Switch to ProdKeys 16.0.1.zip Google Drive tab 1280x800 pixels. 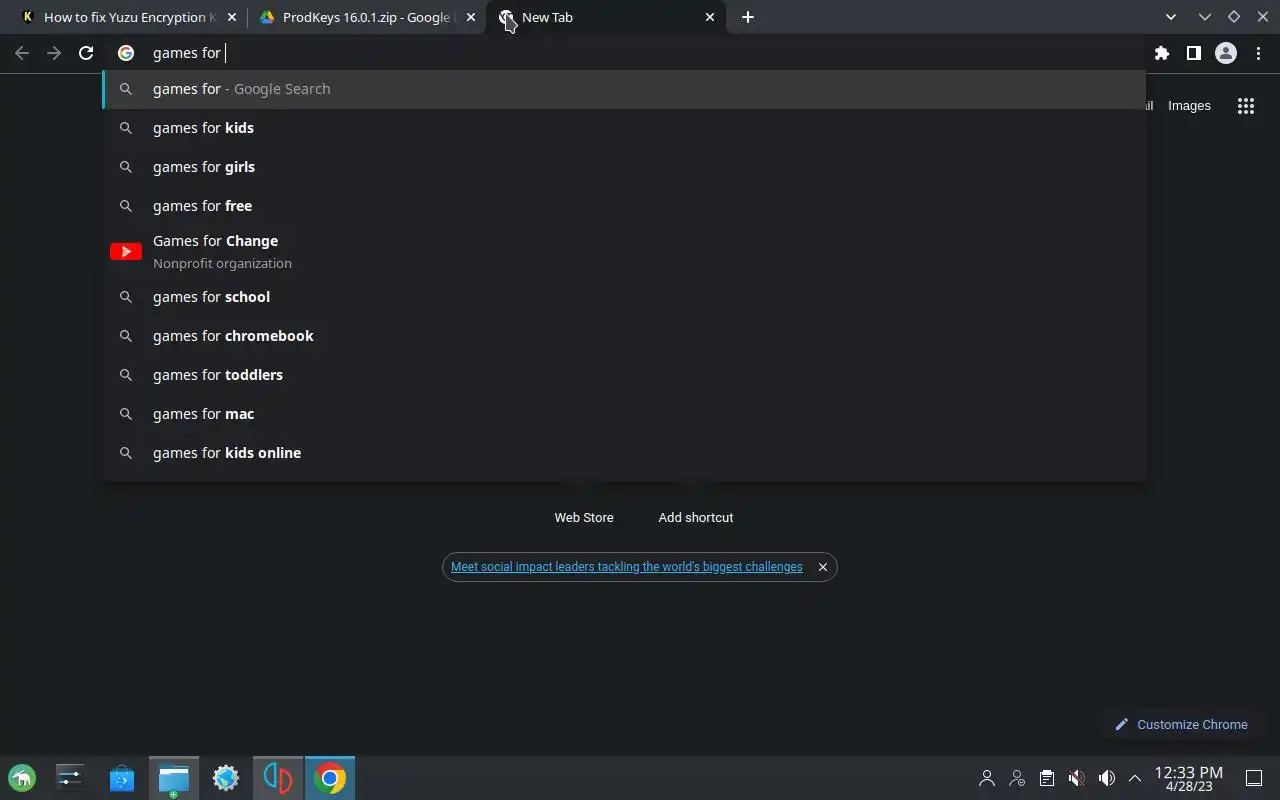click(x=365, y=17)
